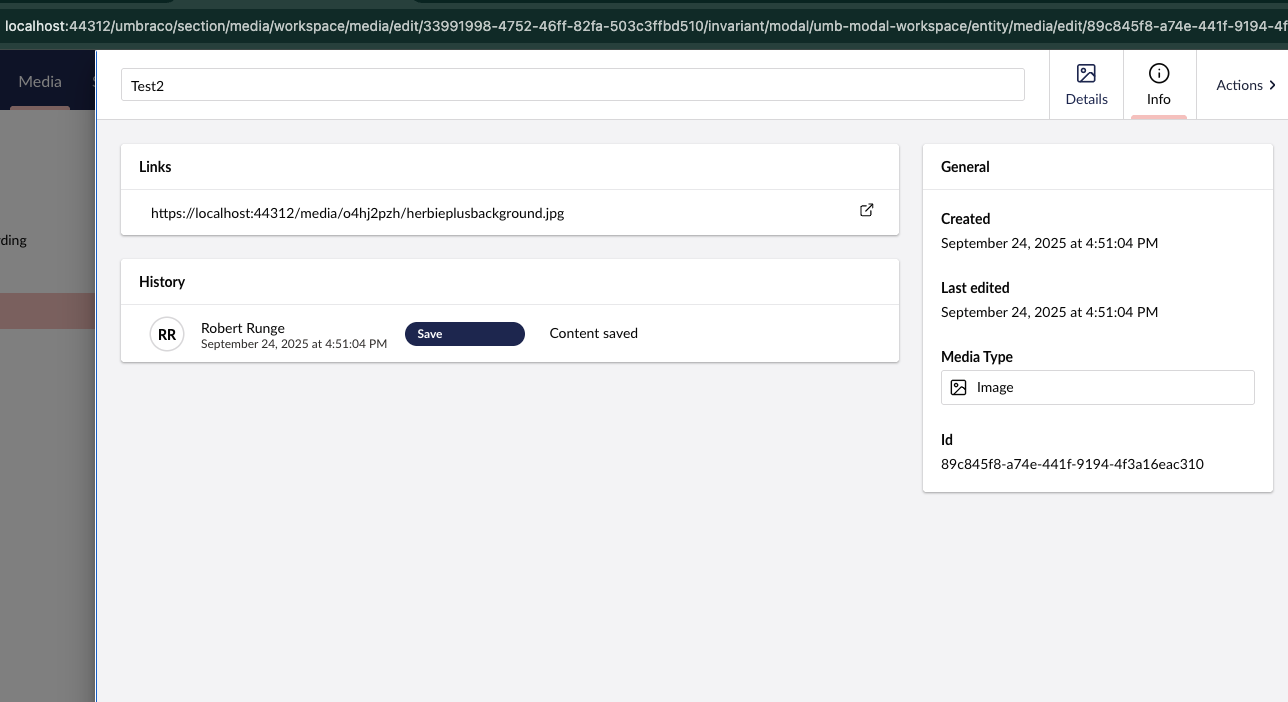Open the Image media type reference
This screenshot has width=1288, height=702.
coord(1097,388)
